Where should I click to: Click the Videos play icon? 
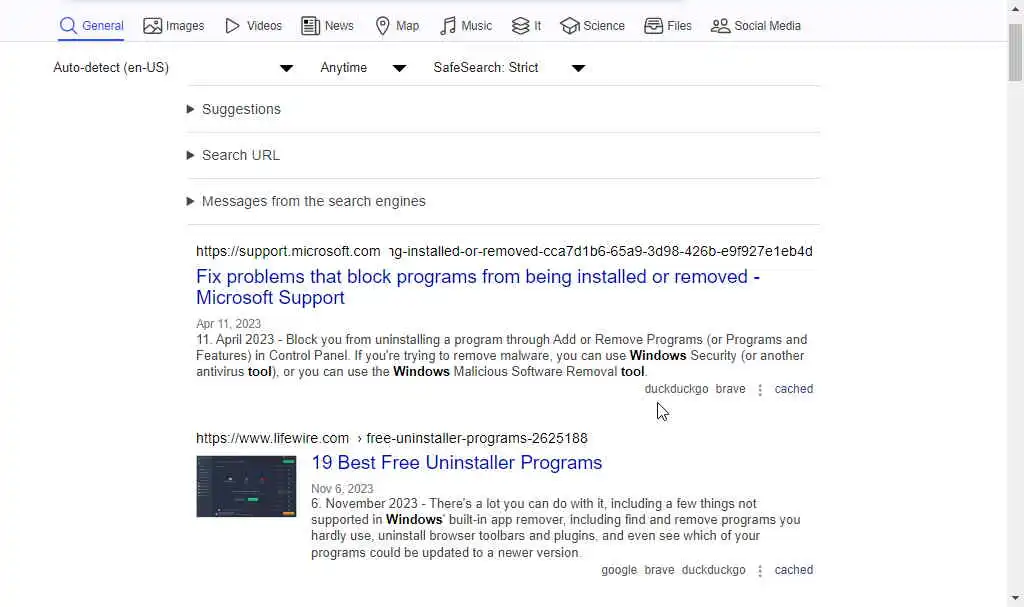click(x=232, y=25)
